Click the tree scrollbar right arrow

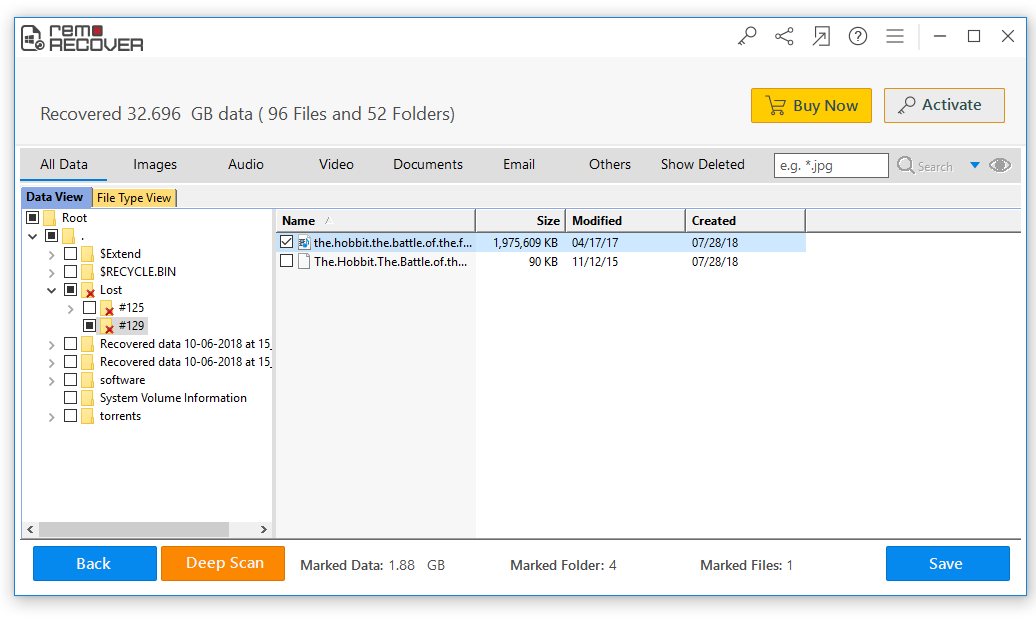(x=264, y=529)
